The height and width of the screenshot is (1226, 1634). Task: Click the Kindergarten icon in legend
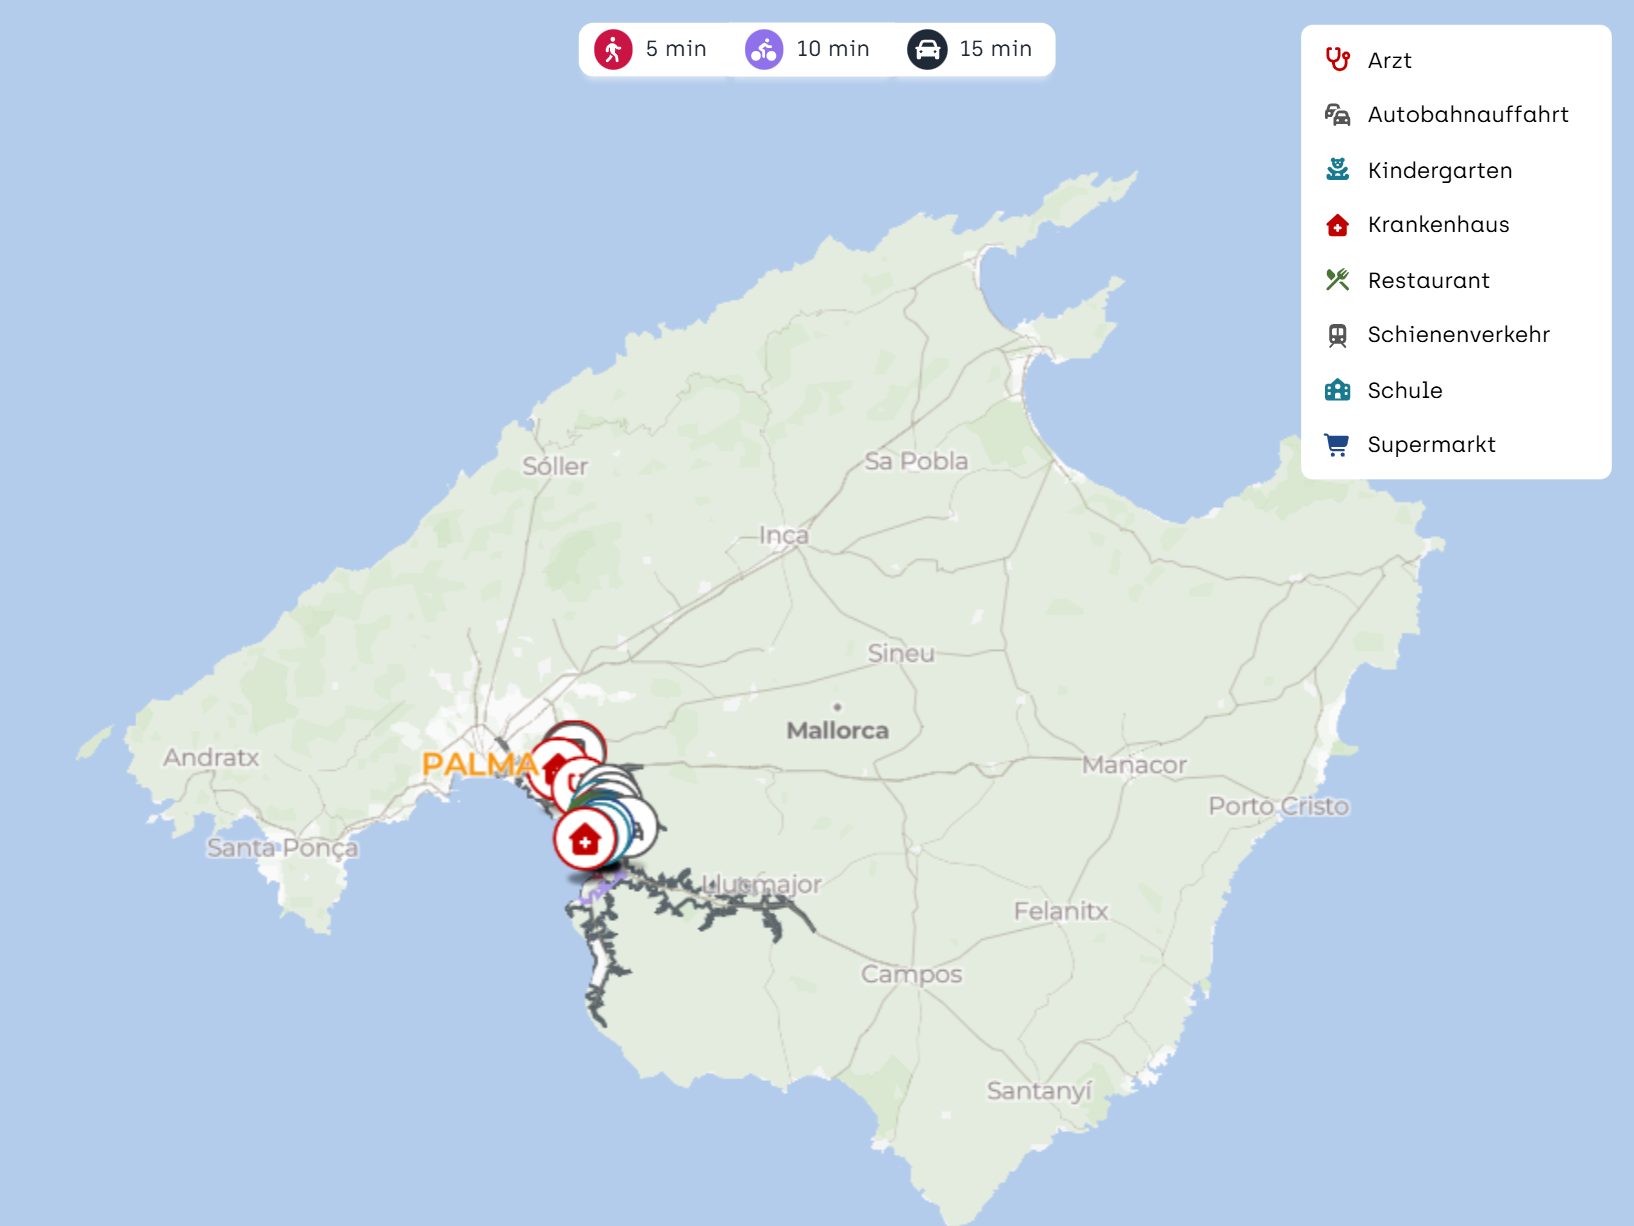click(x=1337, y=170)
